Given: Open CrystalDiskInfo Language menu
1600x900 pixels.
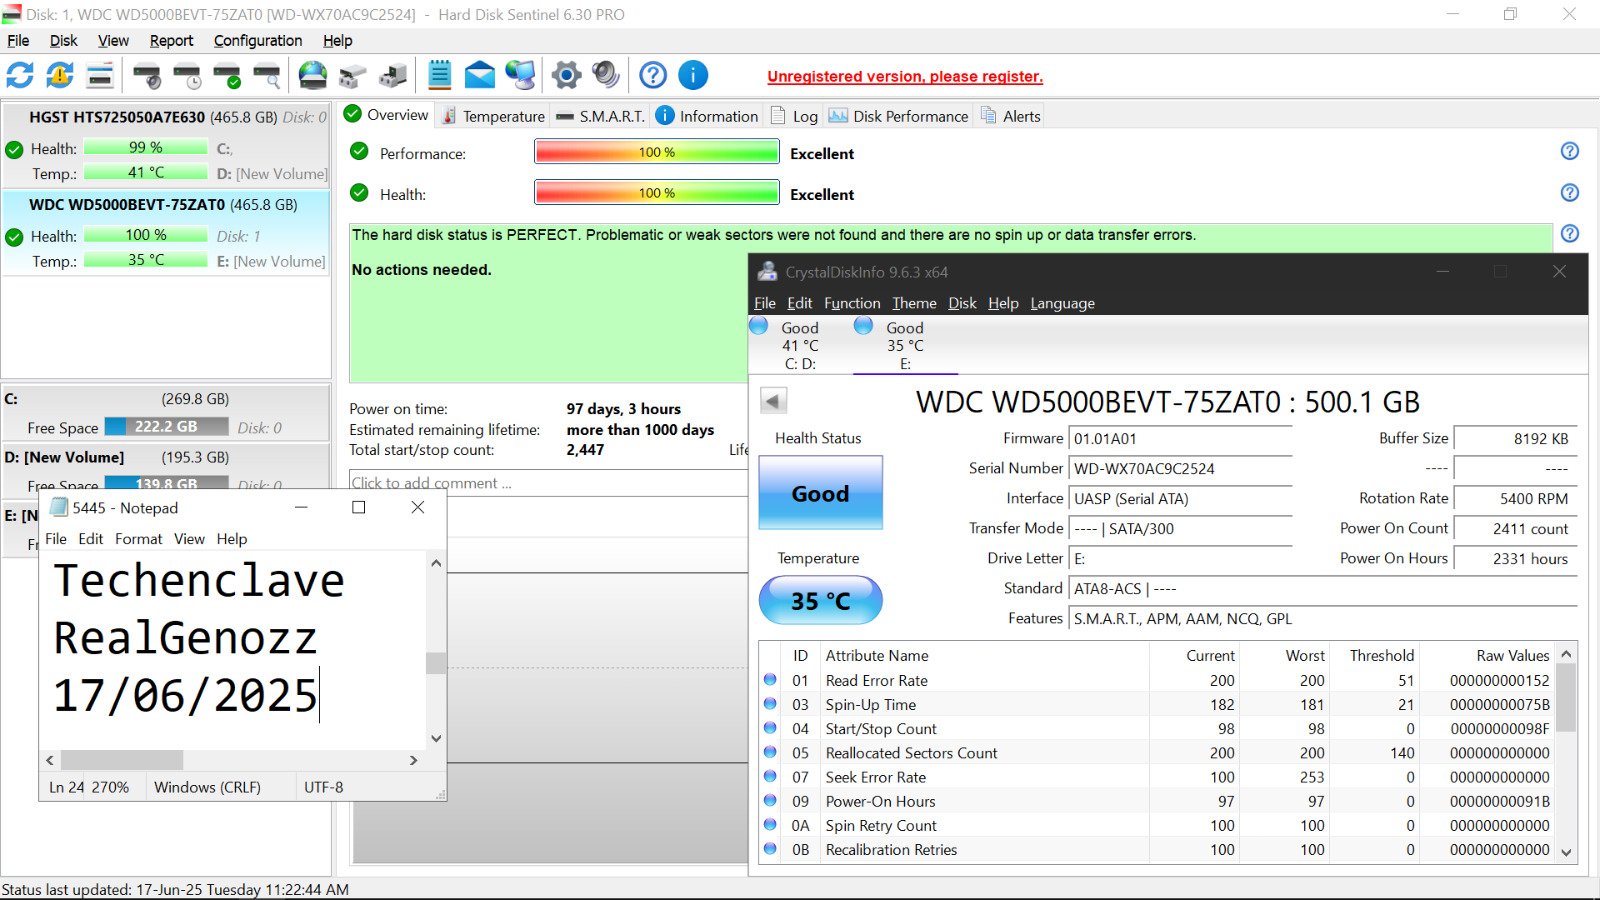Looking at the screenshot, I should point(1062,303).
